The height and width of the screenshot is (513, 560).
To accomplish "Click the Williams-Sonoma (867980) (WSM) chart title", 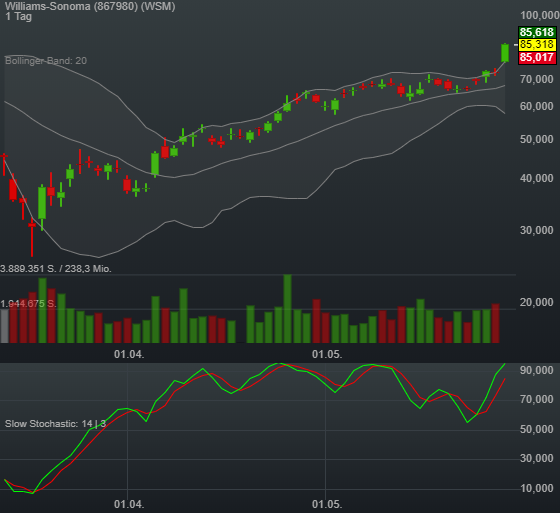I will (x=90, y=6).
